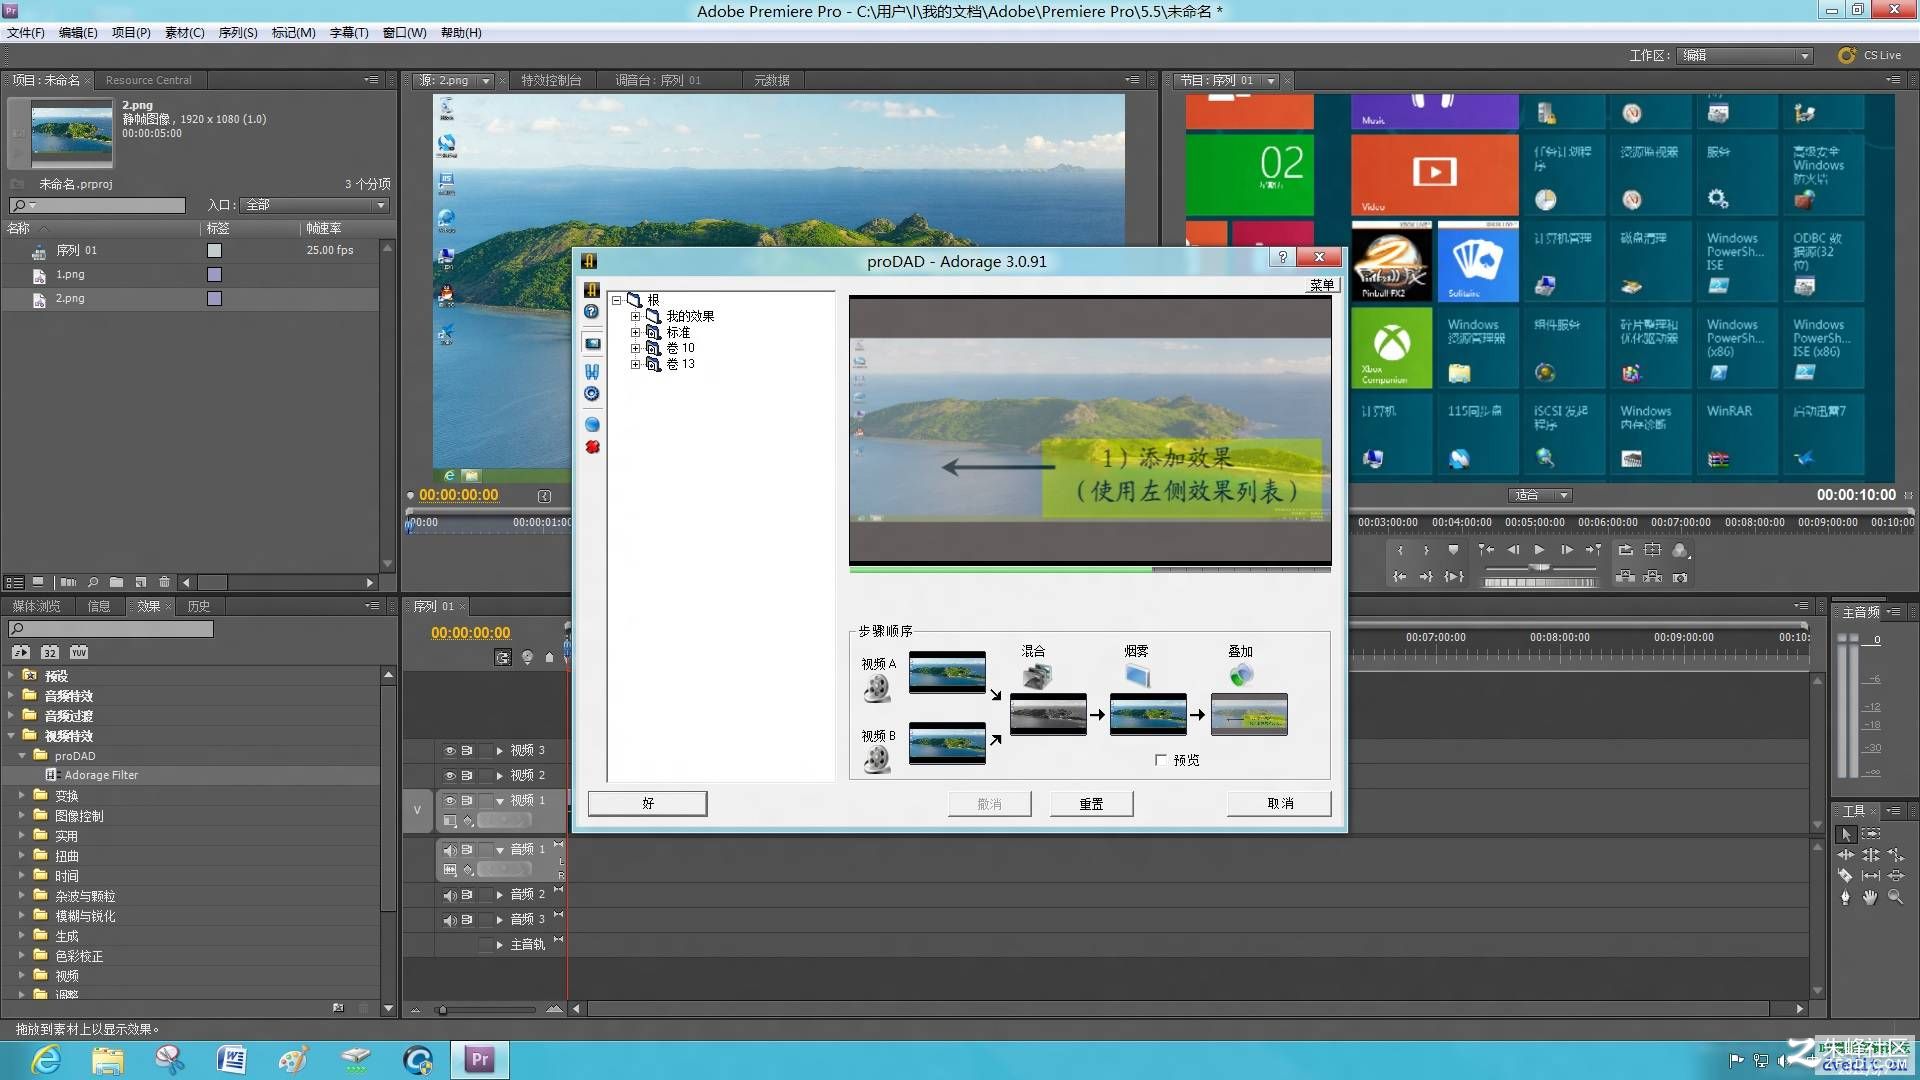Click the Output mode three-circles icon

pos(1680,550)
